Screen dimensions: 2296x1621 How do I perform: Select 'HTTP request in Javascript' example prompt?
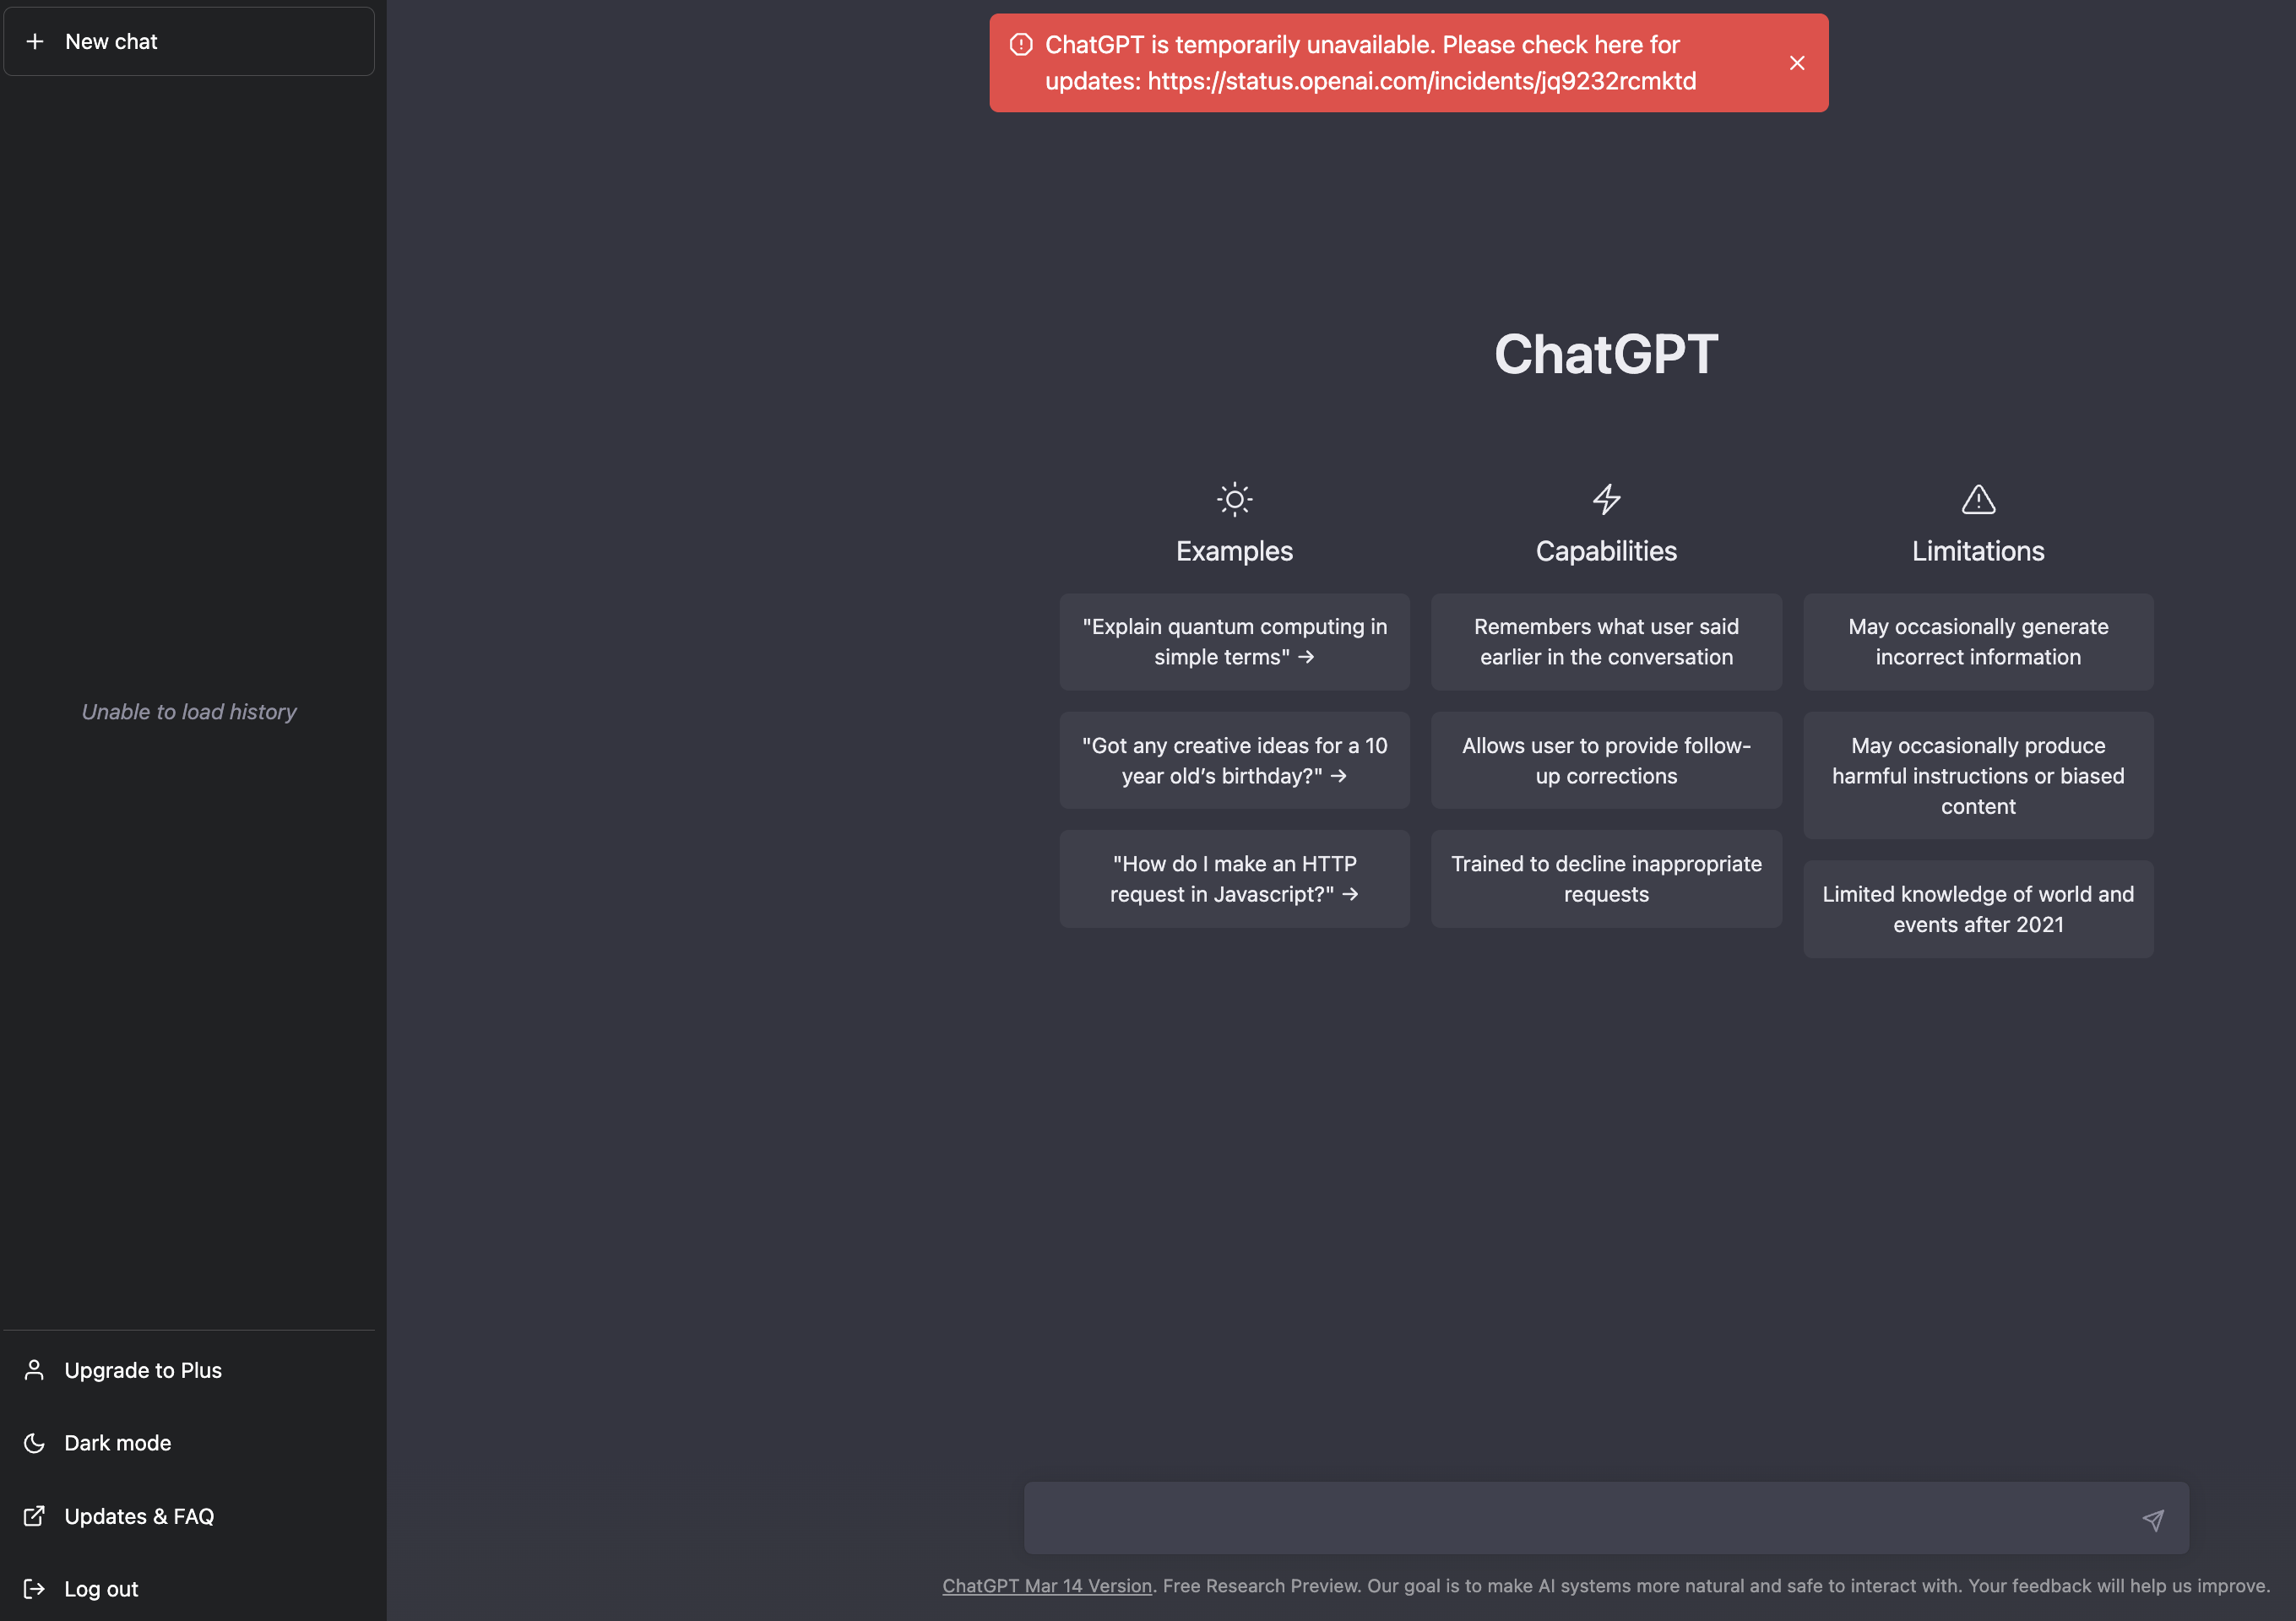1233,879
